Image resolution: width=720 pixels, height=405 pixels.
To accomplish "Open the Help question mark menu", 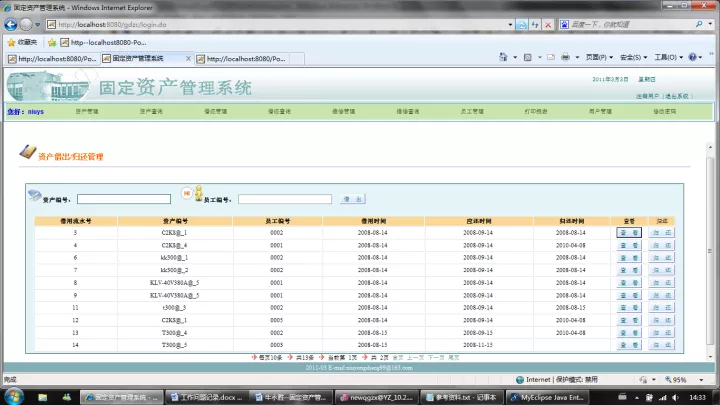I will pos(695,57).
